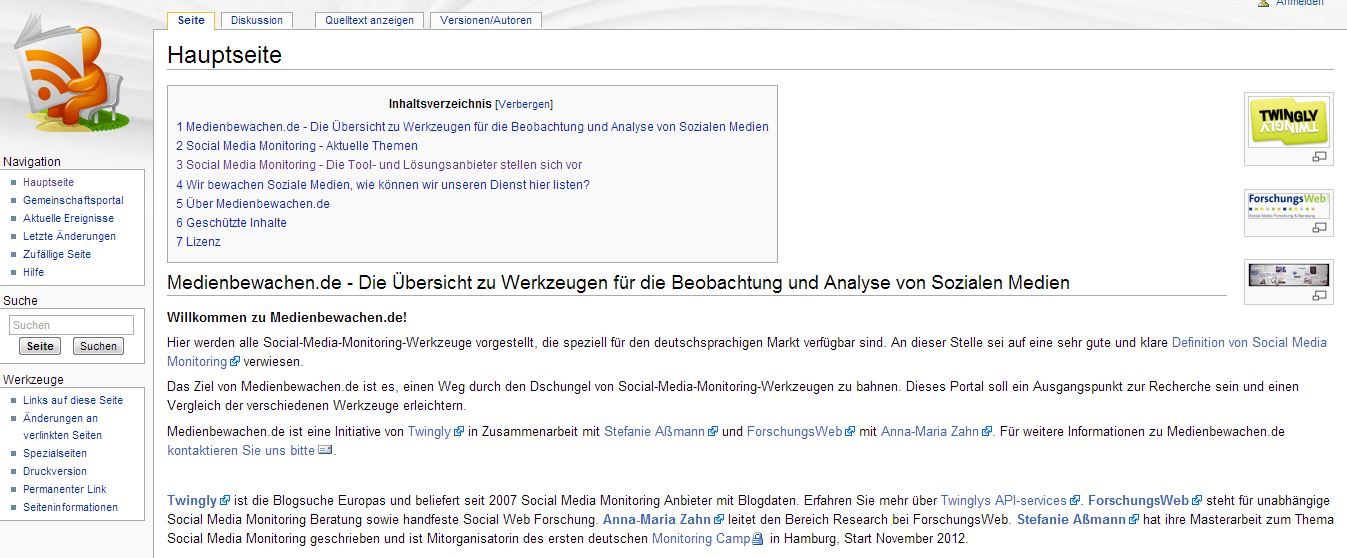1347x558 pixels.
Task: Enlarge the third screenshot thumbnail via its magnify icon
Action: tap(1319, 295)
